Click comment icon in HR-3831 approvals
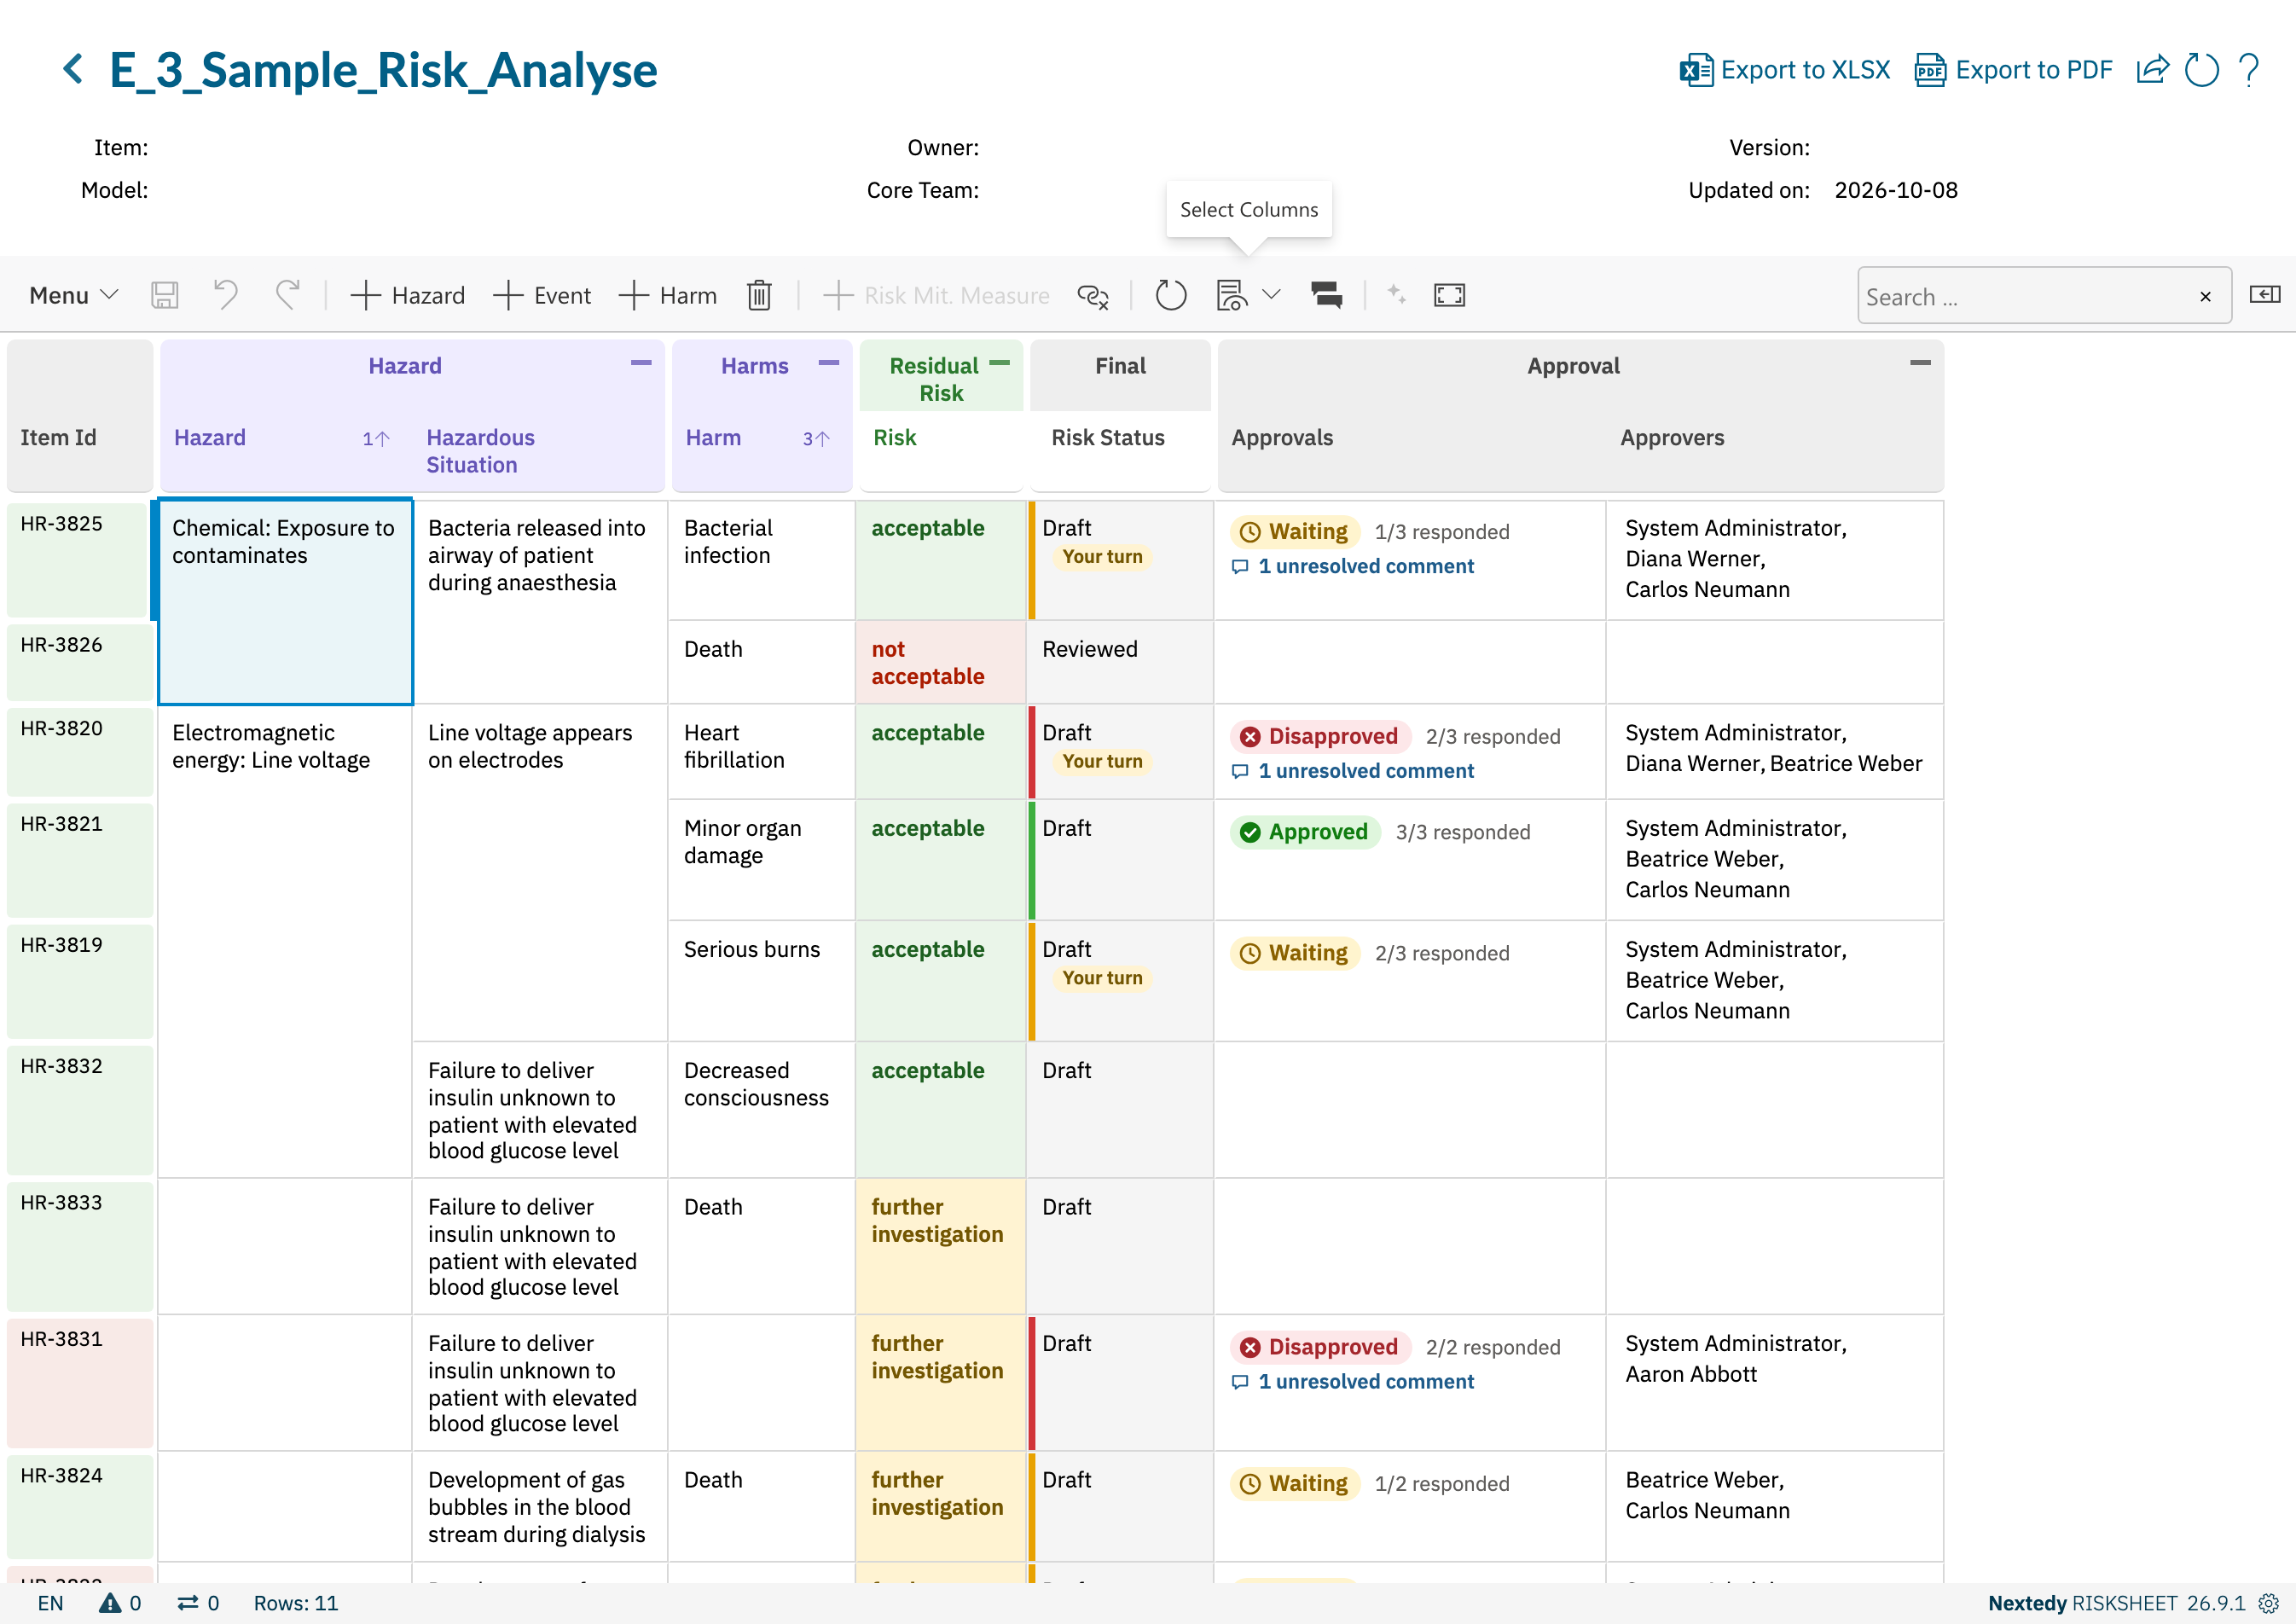 (1240, 1382)
